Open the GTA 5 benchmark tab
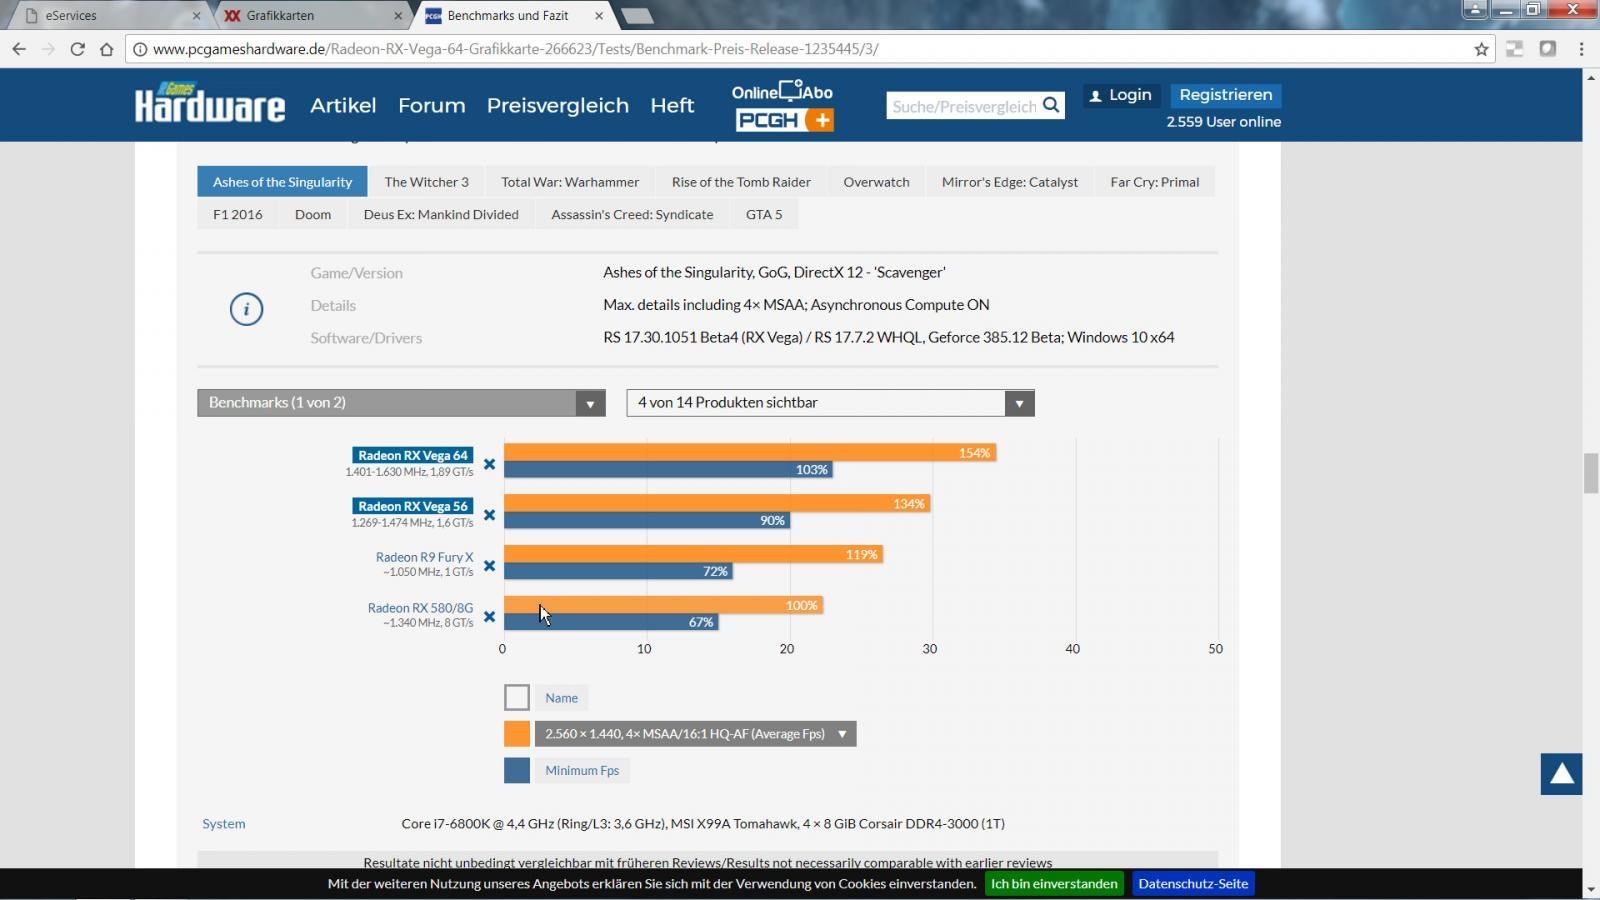This screenshot has width=1600, height=900. (764, 214)
